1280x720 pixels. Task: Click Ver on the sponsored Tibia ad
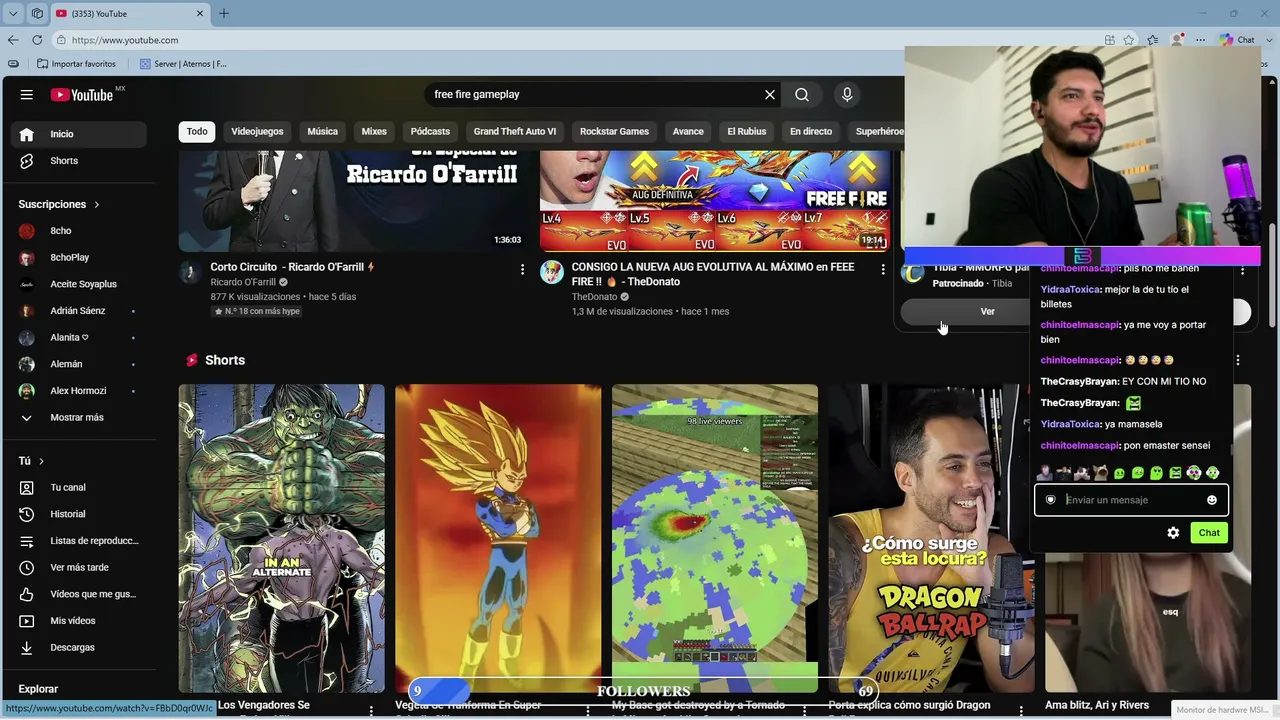point(987,312)
